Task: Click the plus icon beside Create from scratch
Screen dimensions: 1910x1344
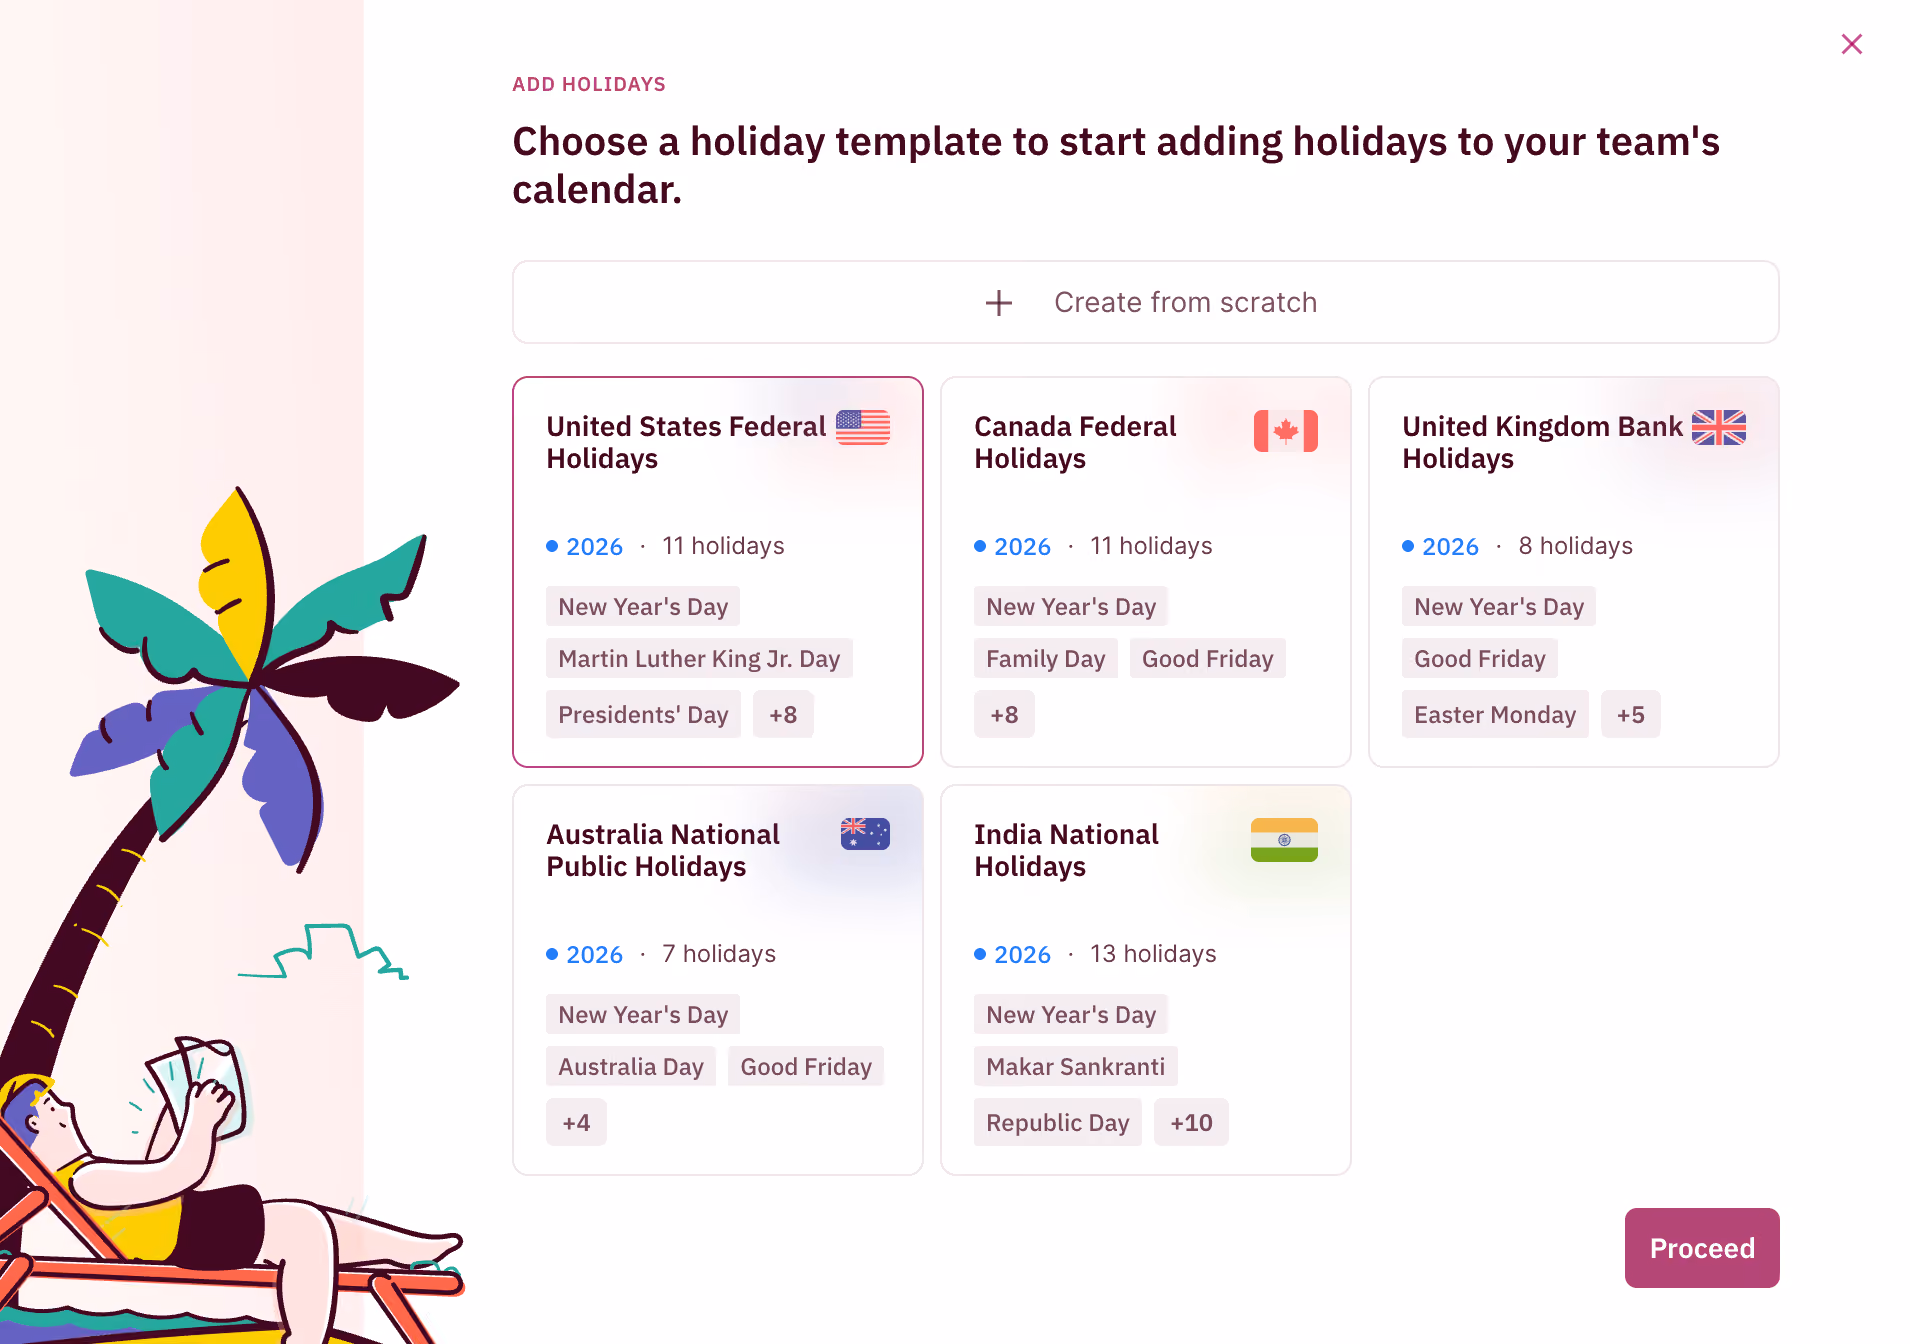Action: 998,303
